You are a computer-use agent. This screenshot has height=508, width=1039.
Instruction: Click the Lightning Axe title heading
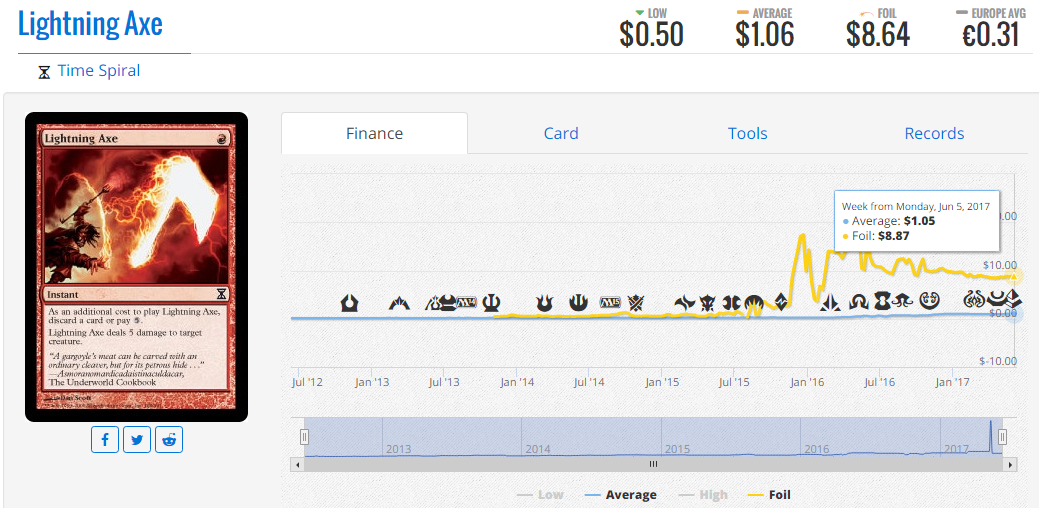tap(90, 25)
